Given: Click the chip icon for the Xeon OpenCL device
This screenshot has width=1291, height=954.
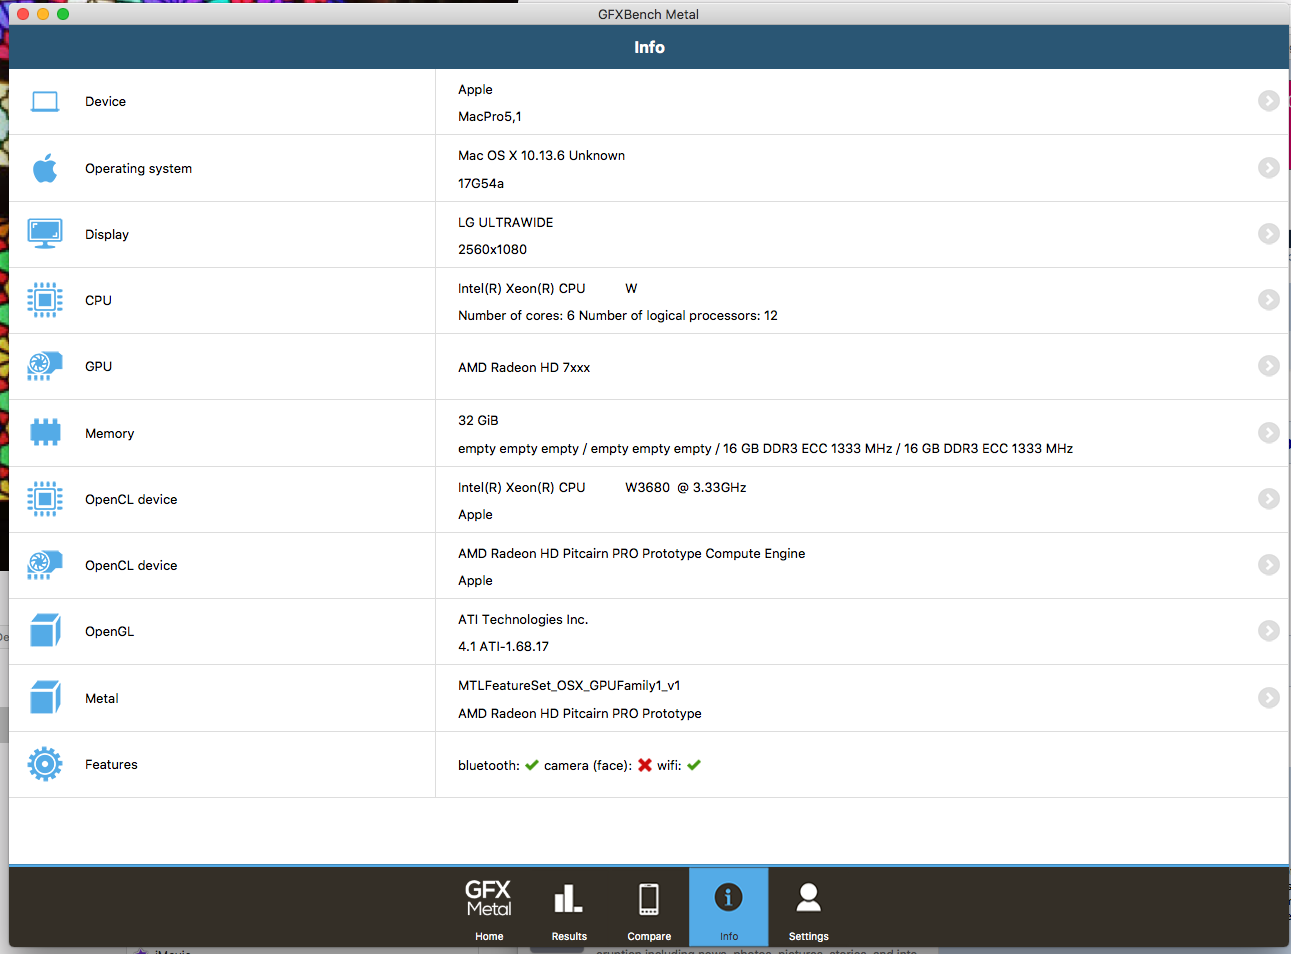Looking at the screenshot, I should coord(45,499).
